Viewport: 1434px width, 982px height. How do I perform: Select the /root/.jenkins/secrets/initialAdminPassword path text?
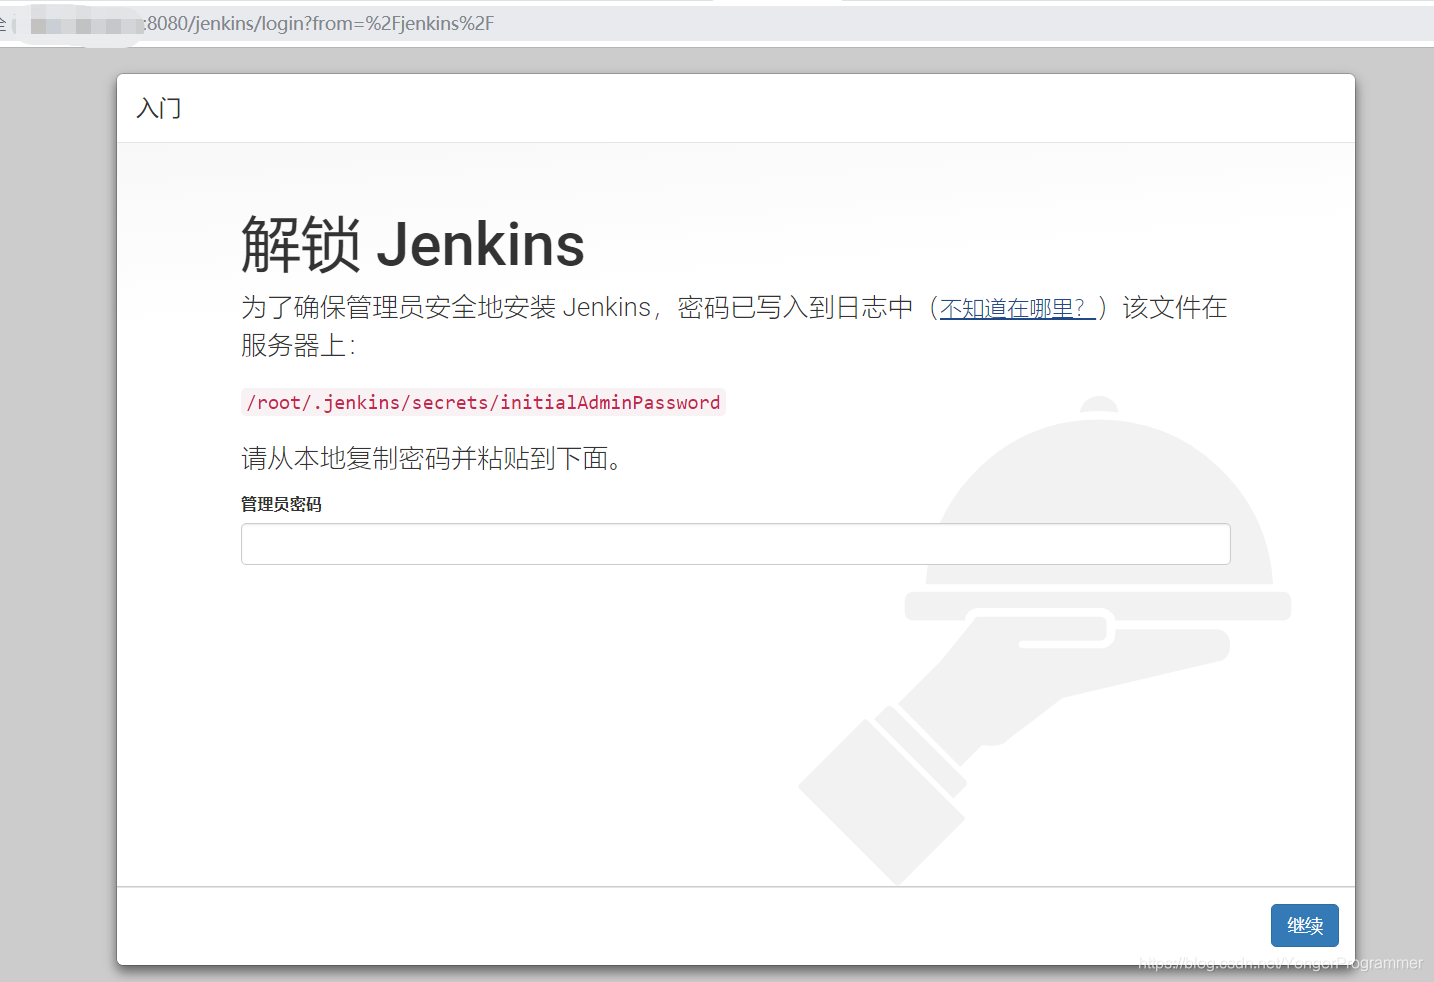point(483,402)
